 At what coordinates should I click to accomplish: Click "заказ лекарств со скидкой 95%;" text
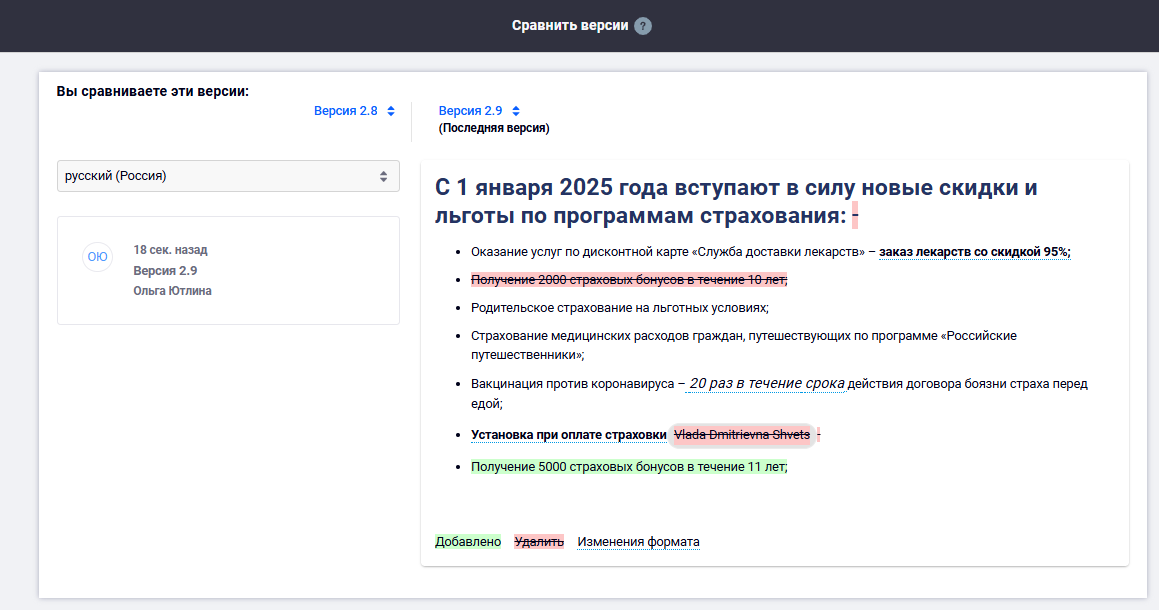click(x=974, y=252)
